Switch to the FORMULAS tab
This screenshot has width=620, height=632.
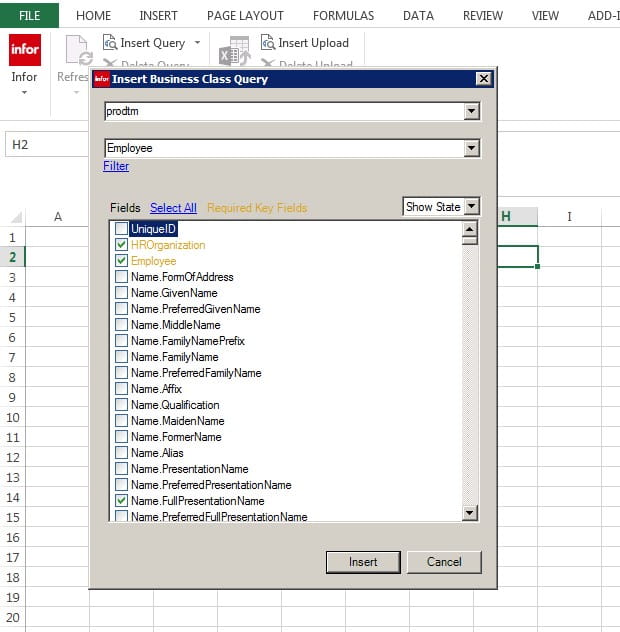343,16
